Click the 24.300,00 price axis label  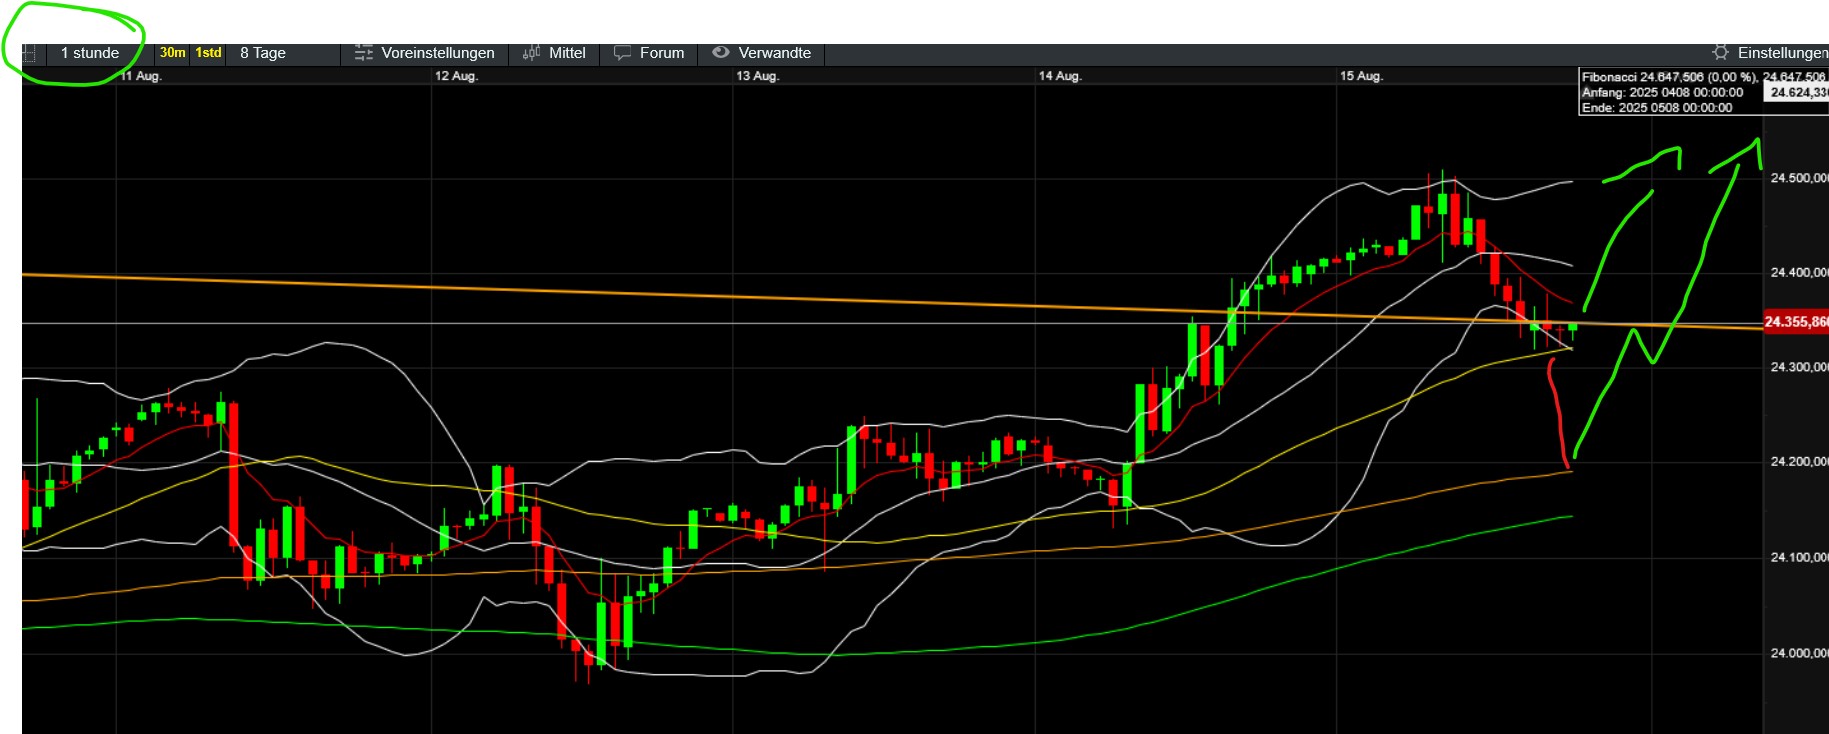(1799, 368)
